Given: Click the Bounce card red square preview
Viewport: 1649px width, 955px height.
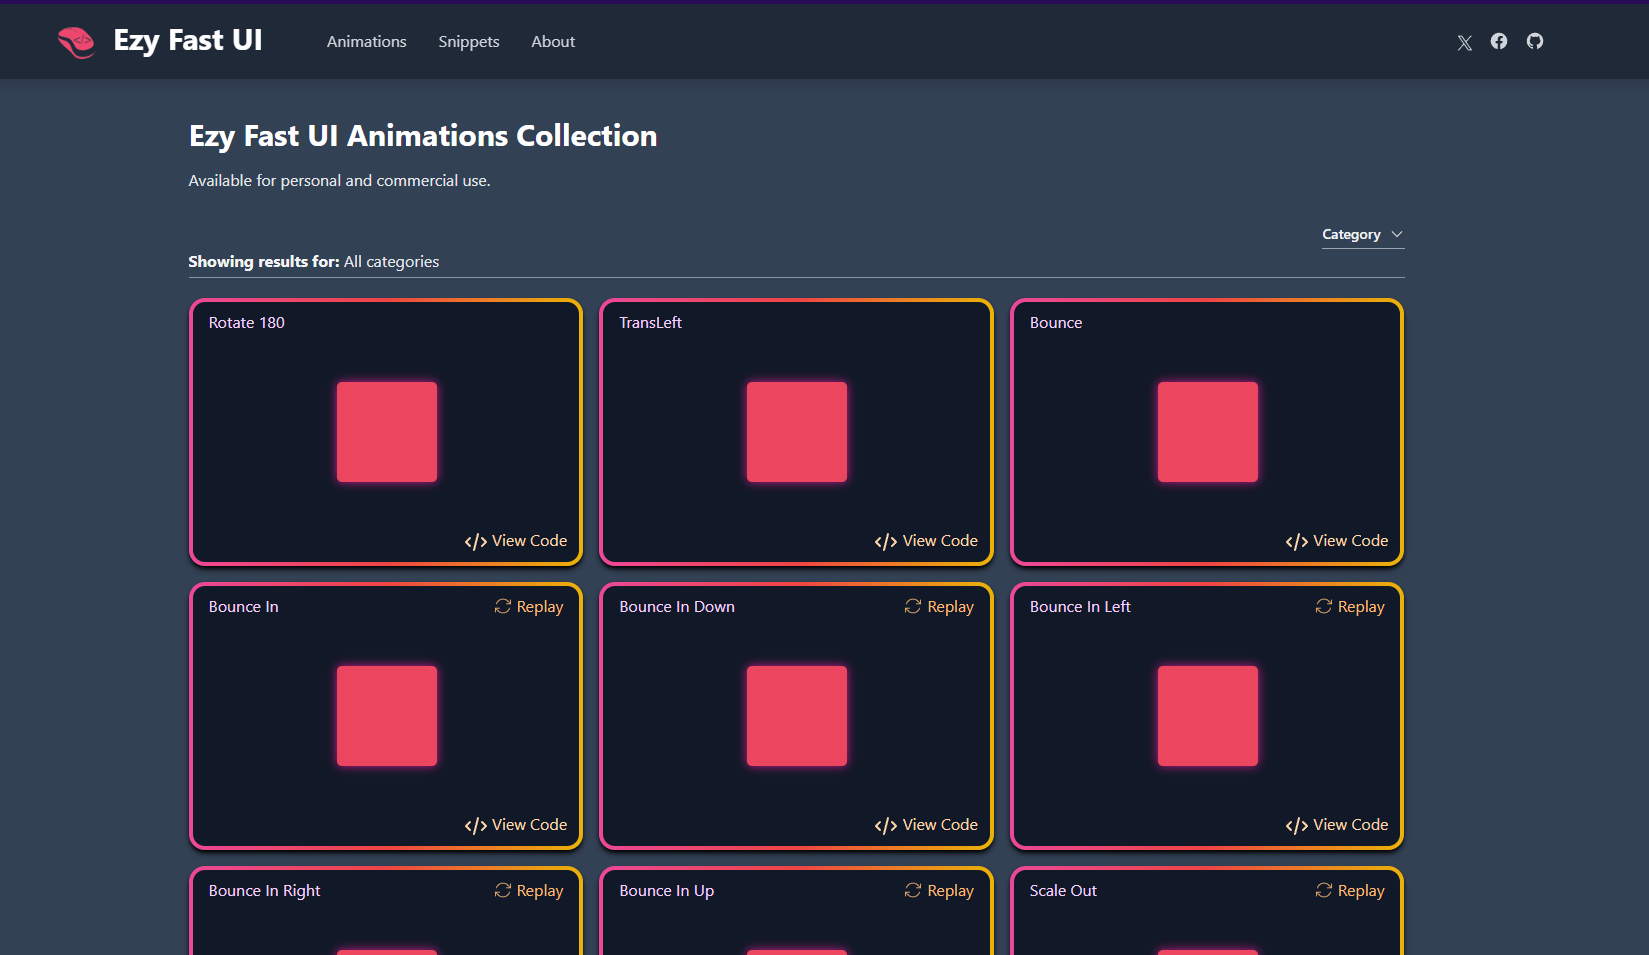Looking at the screenshot, I should click(x=1208, y=432).
